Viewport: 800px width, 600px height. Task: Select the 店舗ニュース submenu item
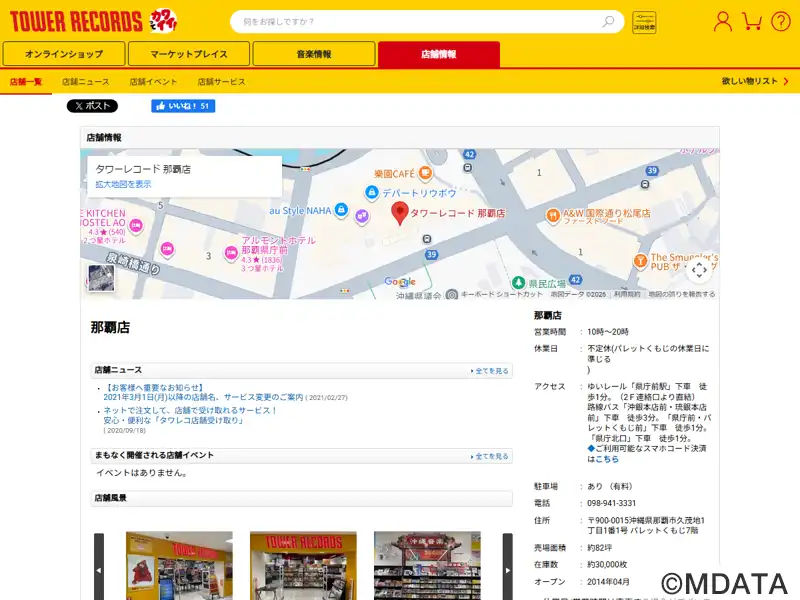(x=86, y=81)
